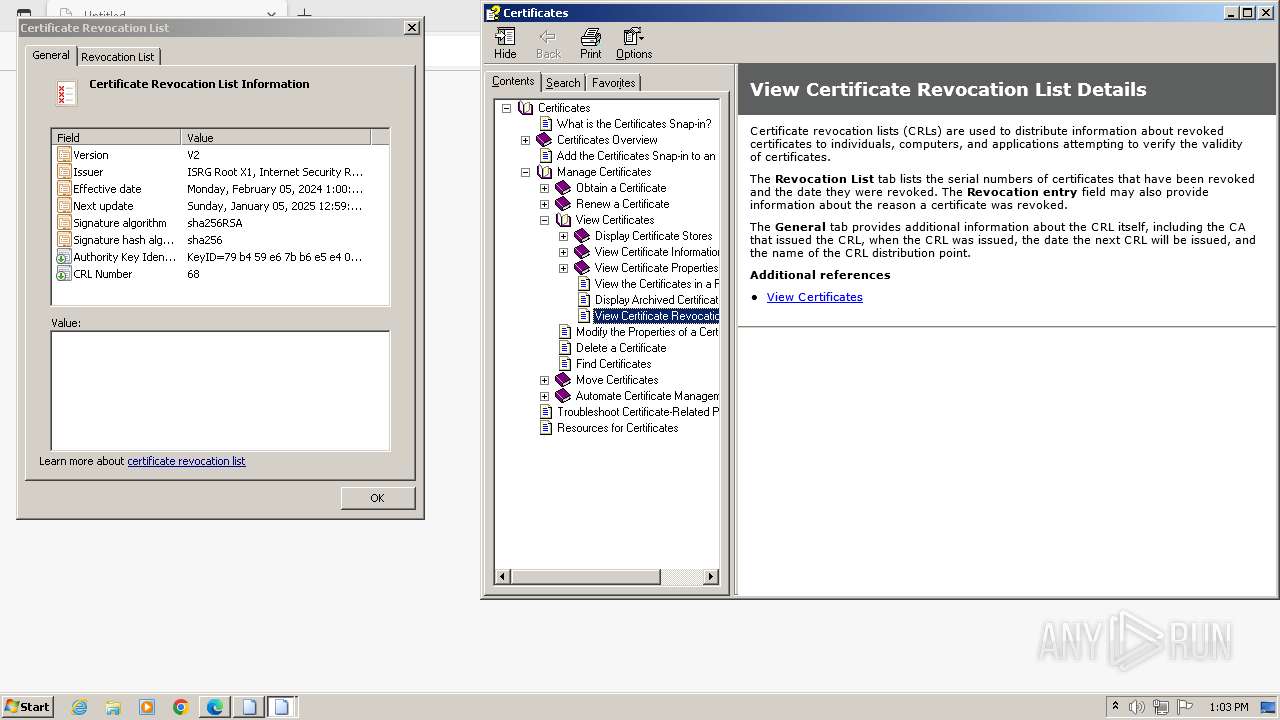This screenshot has width=1280, height=720.
Task: Open View the Certificates in a File topic
Action: pos(656,284)
